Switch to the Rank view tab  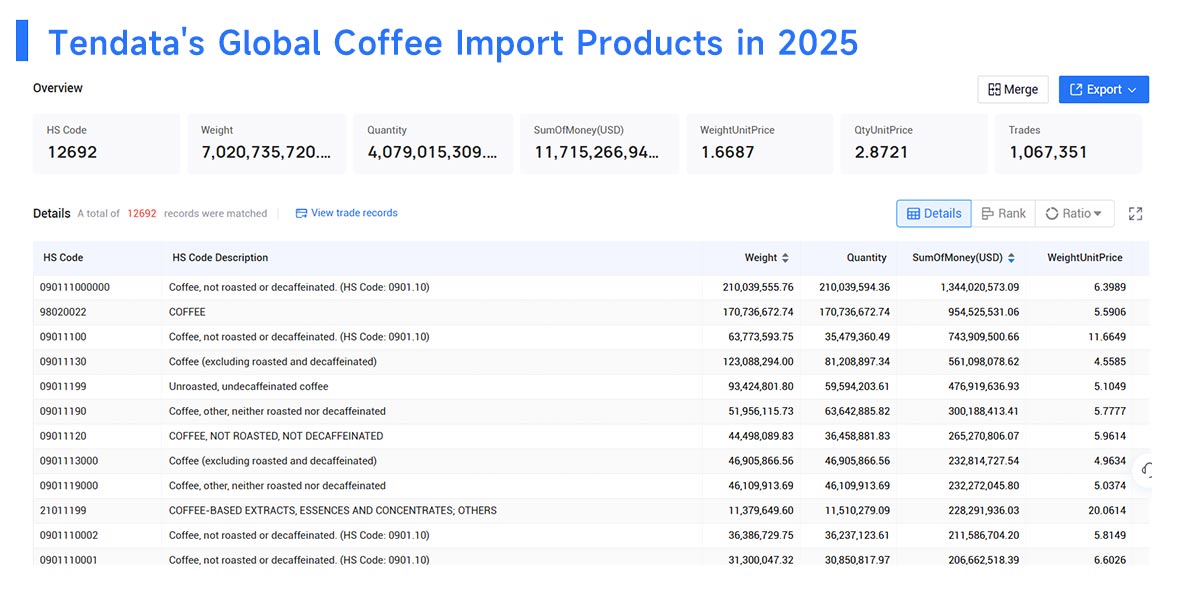1003,213
